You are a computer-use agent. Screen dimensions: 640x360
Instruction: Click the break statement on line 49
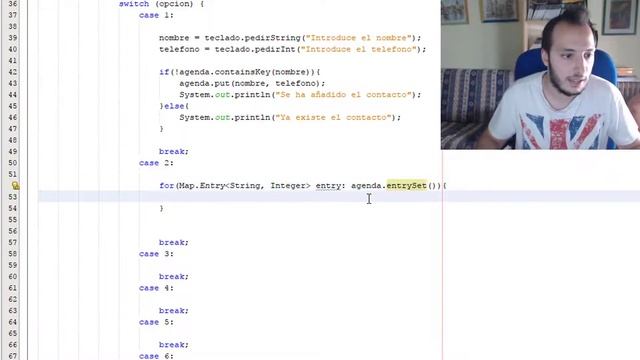[174, 151]
